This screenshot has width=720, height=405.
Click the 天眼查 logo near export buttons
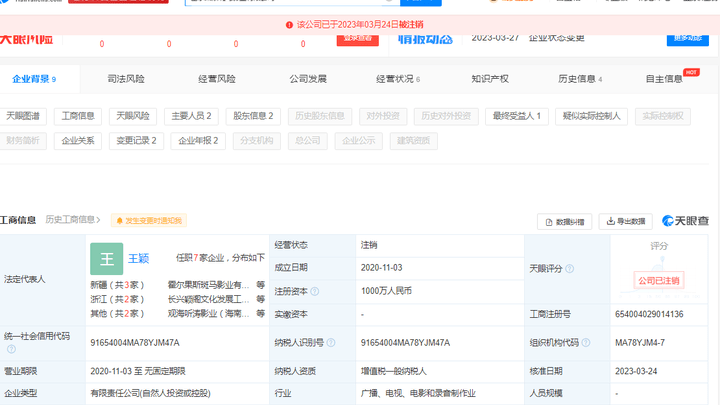tap(686, 221)
